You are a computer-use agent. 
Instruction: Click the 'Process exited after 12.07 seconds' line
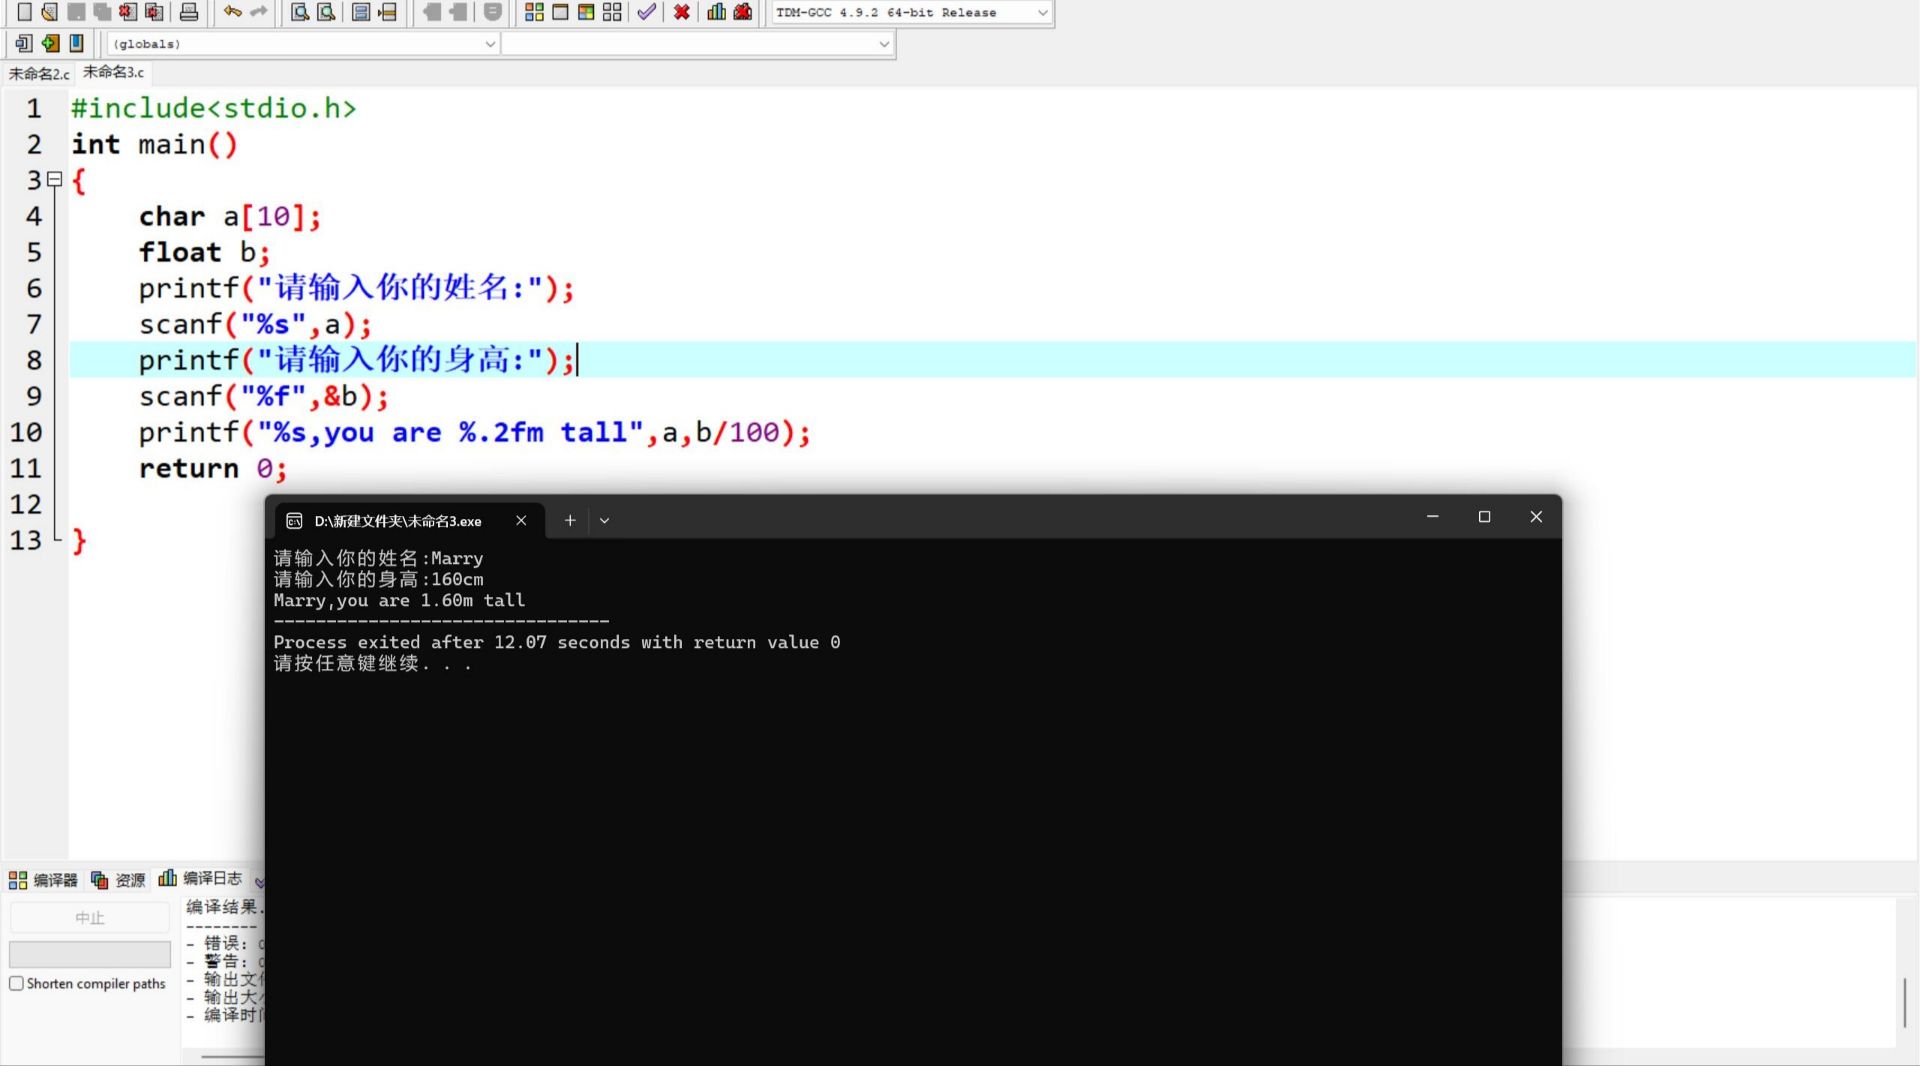pos(557,642)
